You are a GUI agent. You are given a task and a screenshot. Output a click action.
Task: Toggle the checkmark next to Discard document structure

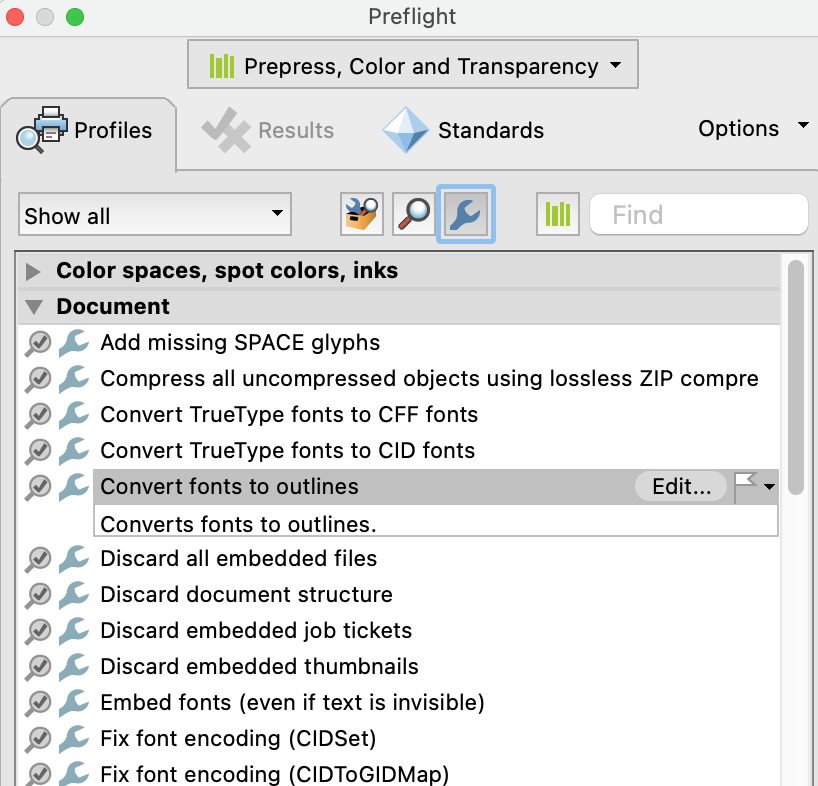point(38,595)
